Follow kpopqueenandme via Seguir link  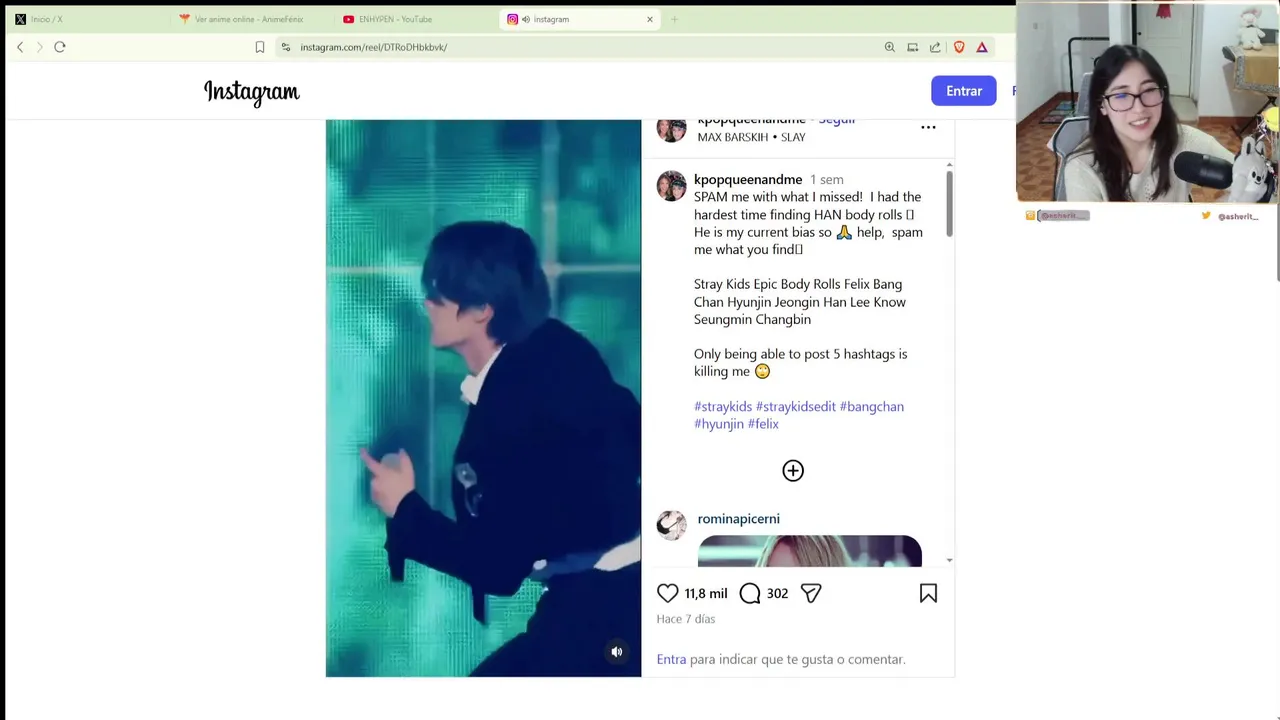pyautogui.click(x=837, y=120)
